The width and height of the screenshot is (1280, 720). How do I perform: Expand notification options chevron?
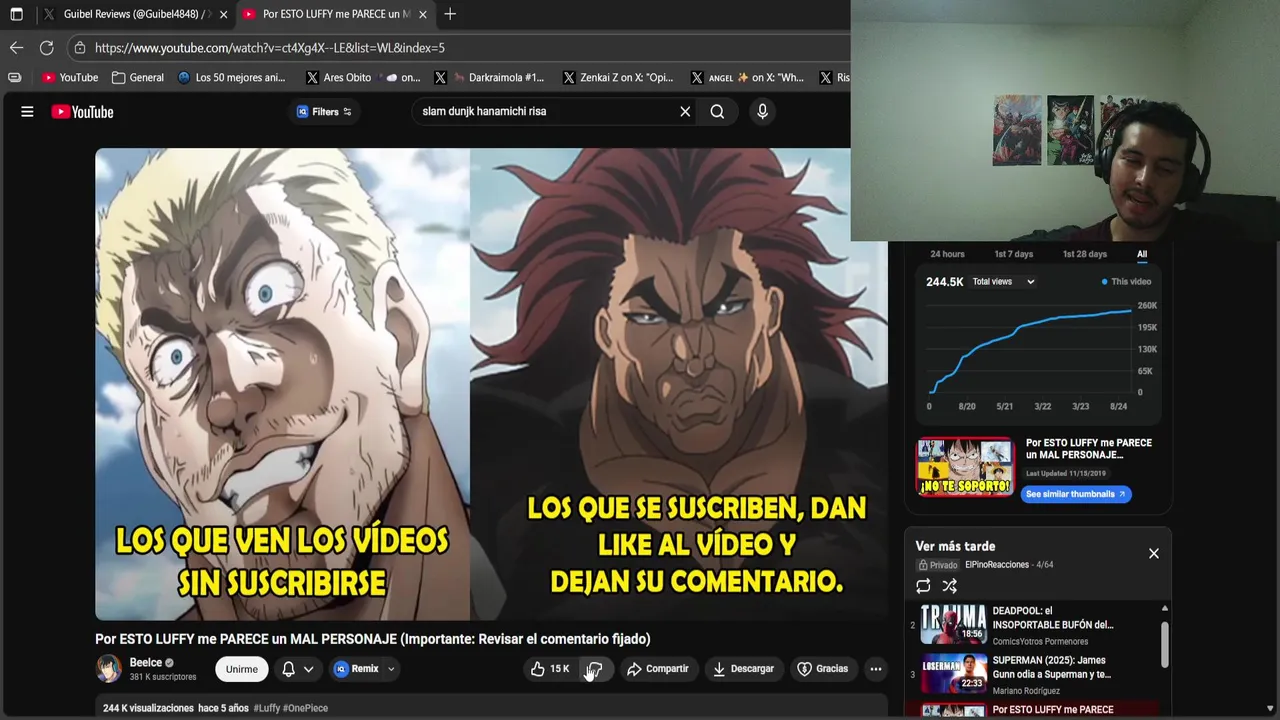pos(308,669)
